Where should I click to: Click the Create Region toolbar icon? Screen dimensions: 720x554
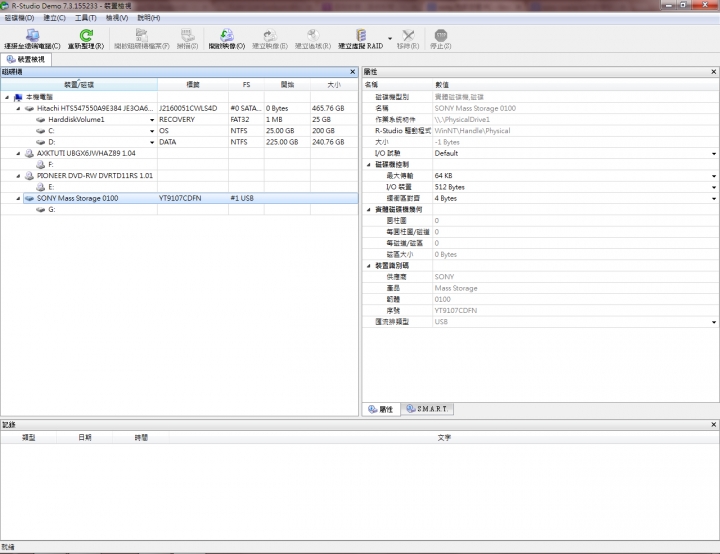(x=313, y=35)
